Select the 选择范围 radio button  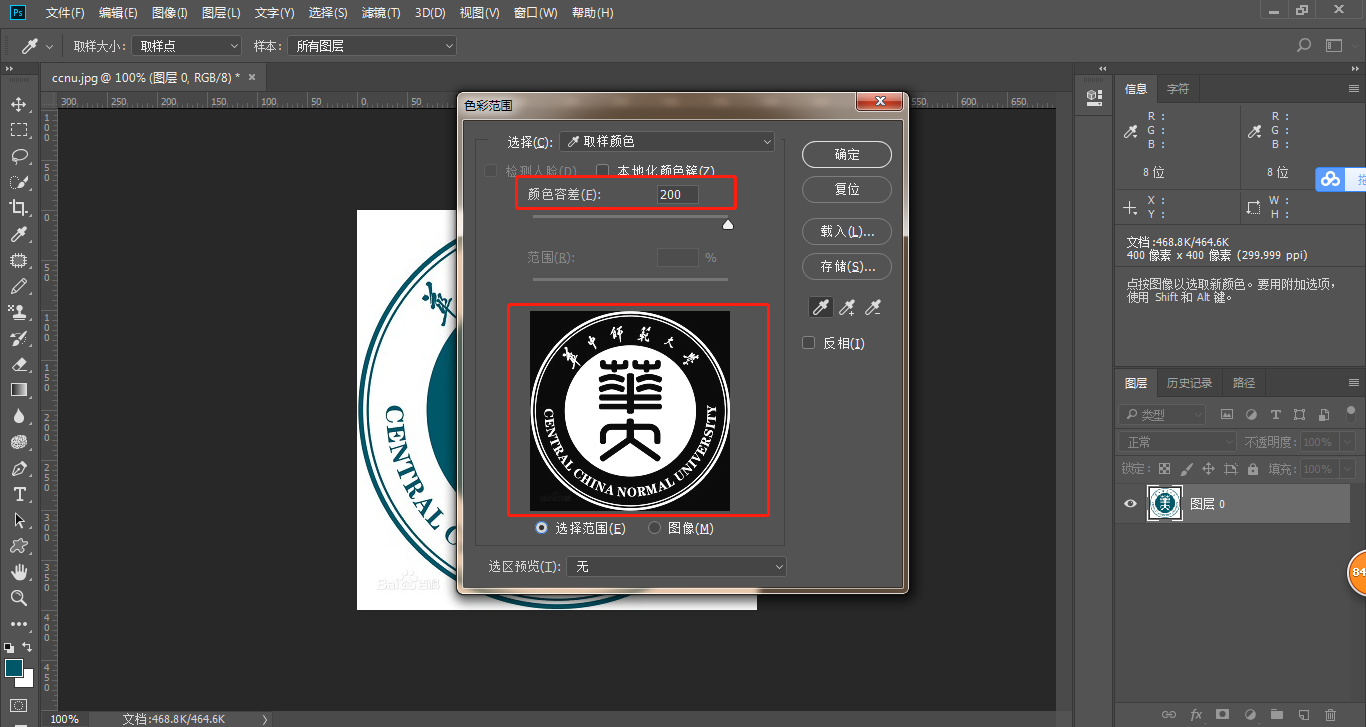pyautogui.click(x=542, y=528)
